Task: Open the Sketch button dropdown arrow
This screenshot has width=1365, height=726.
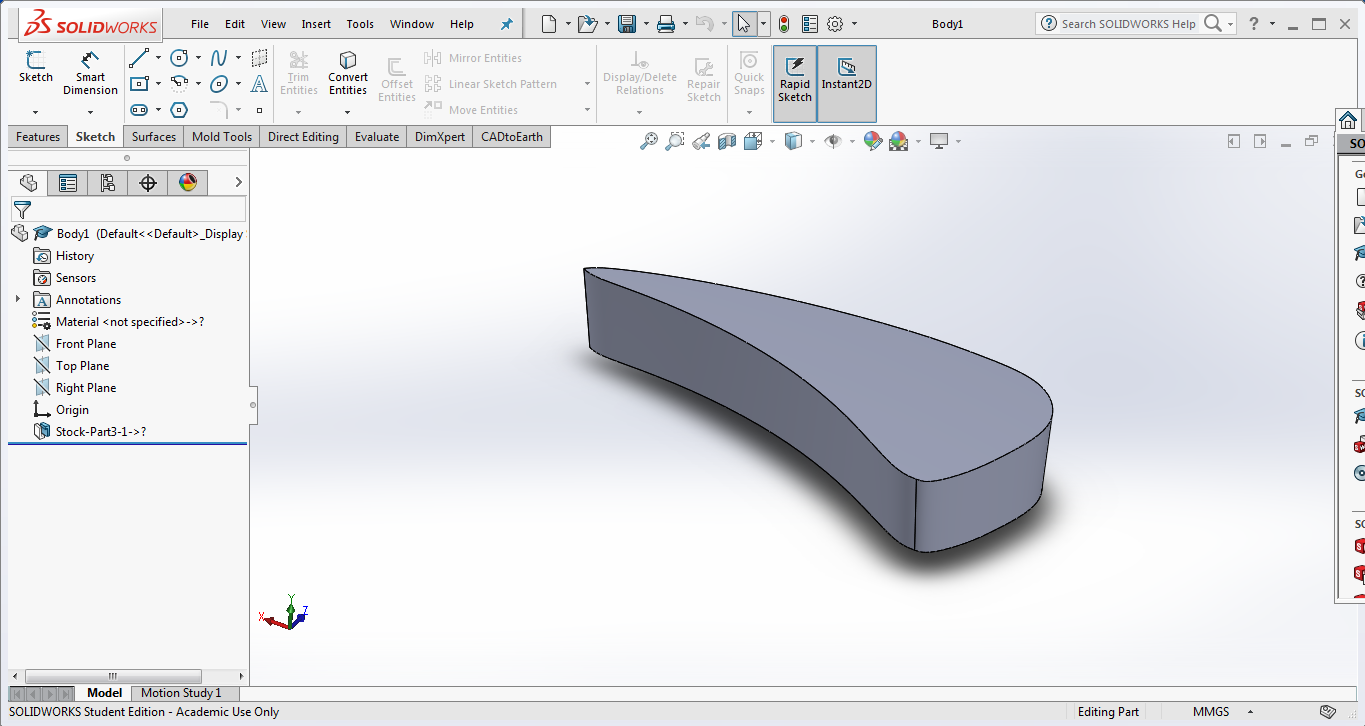Action: point(35,112)
